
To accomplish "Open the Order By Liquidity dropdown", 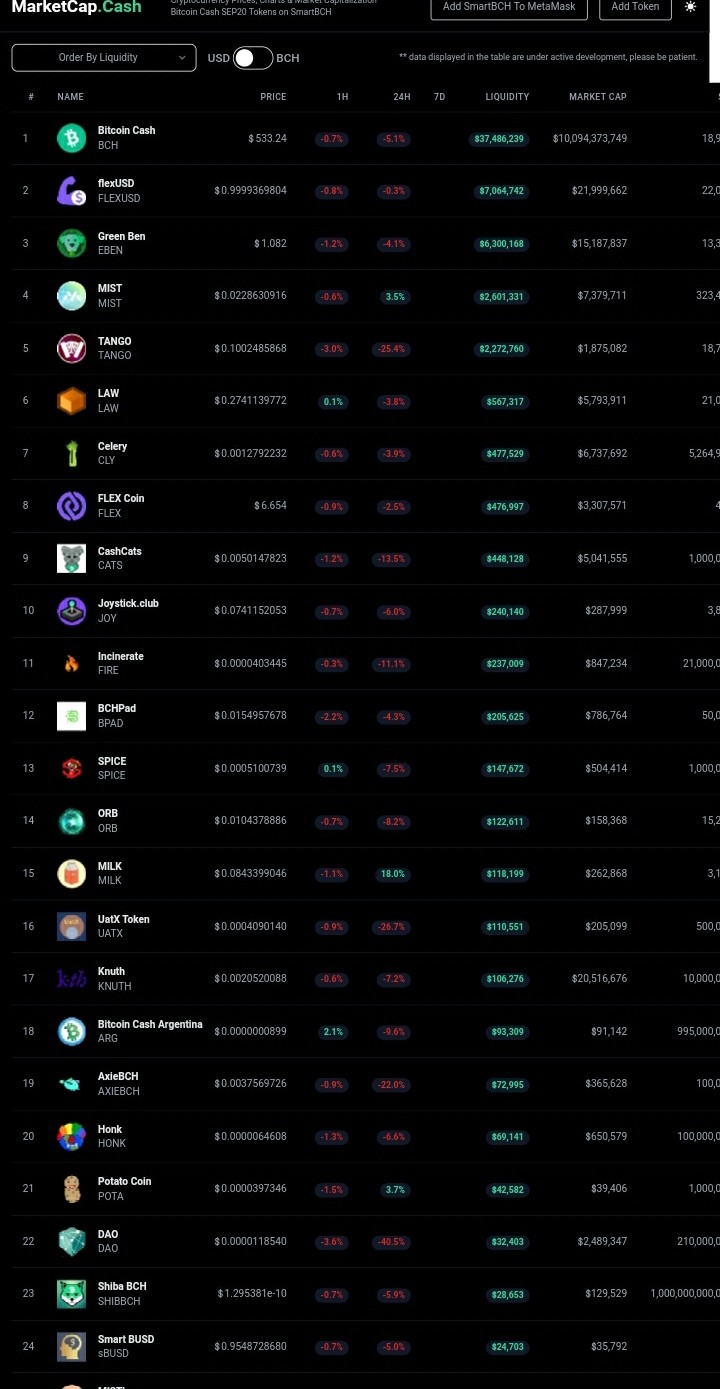I will pos(104,58).
